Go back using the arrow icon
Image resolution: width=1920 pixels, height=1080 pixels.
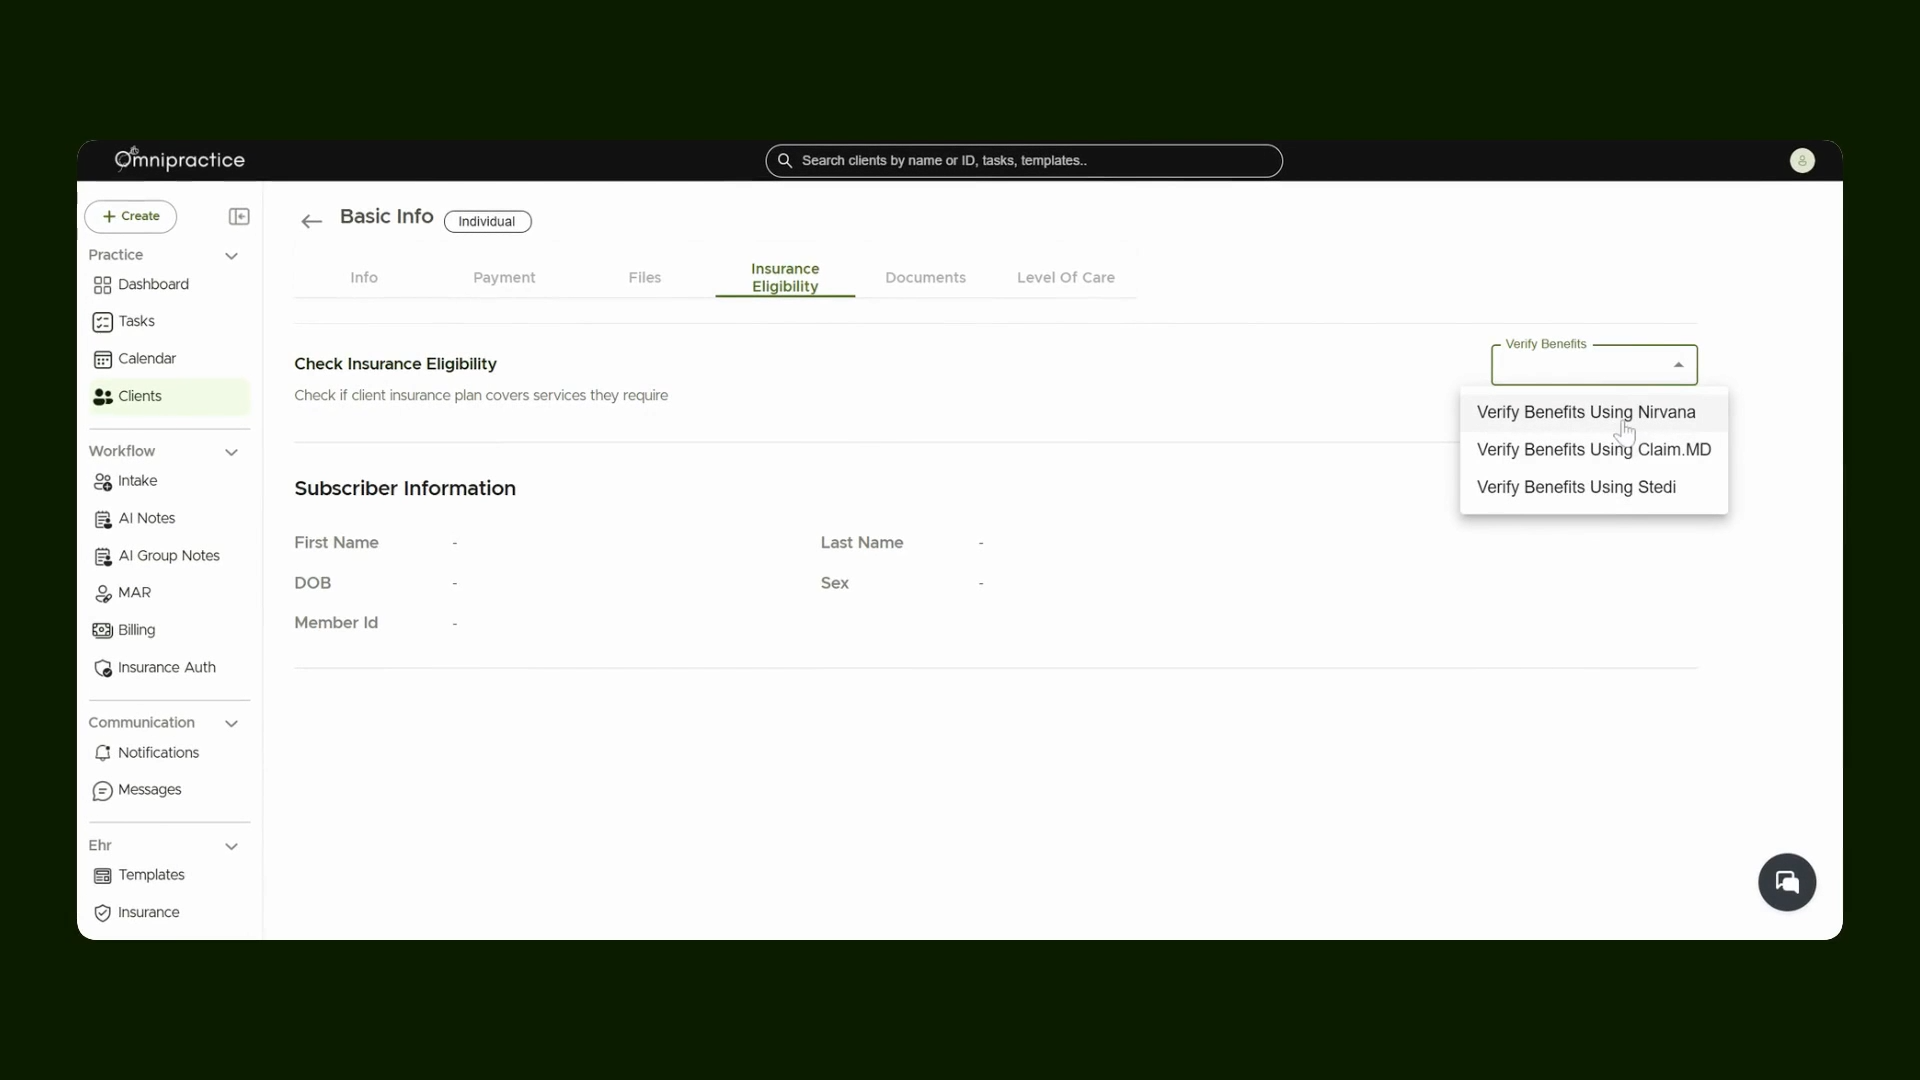click(x=312, y=221)
